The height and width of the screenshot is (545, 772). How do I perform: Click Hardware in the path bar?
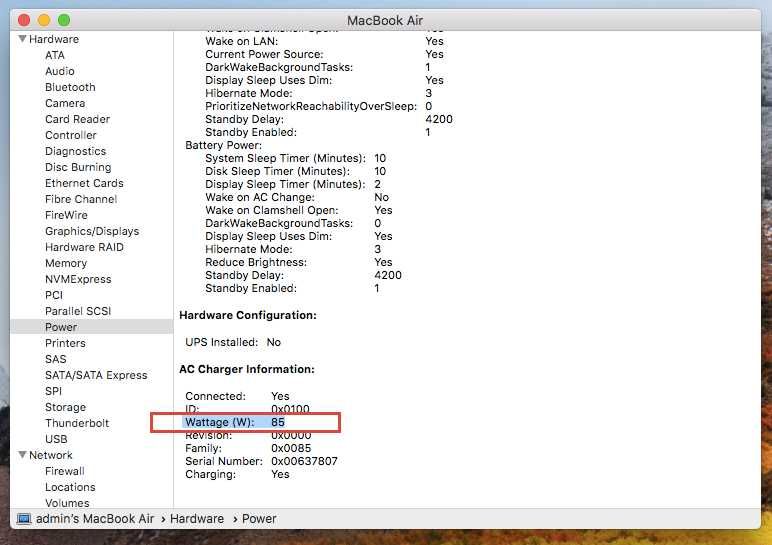(x=196, y=518)
